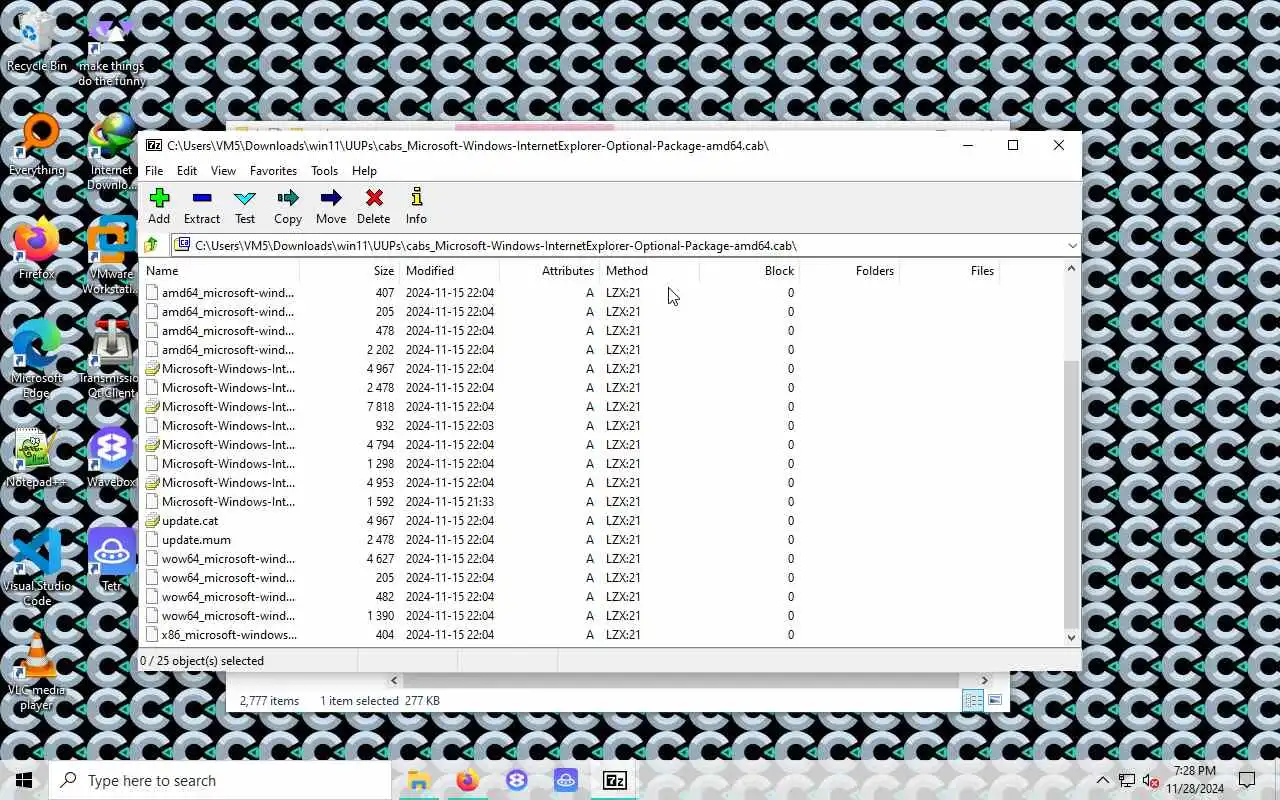The image size is (1280, 800).
Task: Switch Explorer to details view icon
Action: (972, 701)
